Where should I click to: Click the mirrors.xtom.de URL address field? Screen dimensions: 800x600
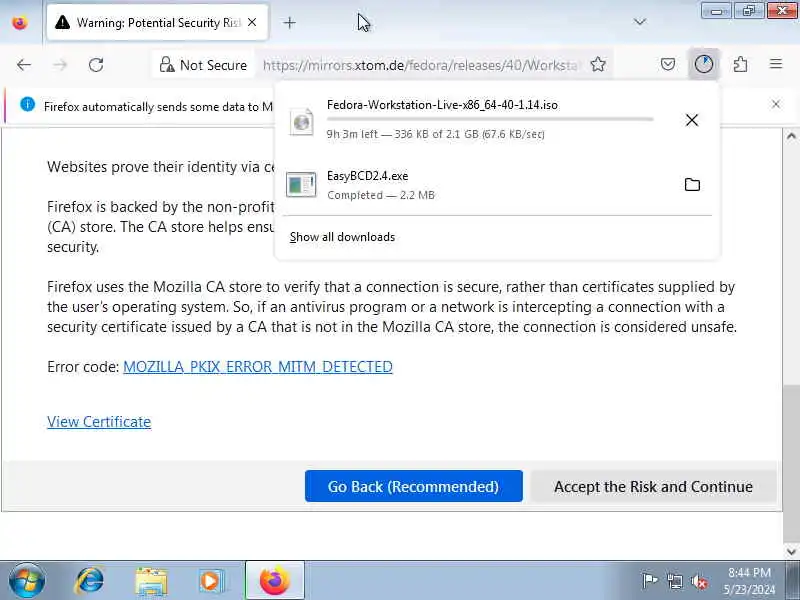click(x=420, y=65)
